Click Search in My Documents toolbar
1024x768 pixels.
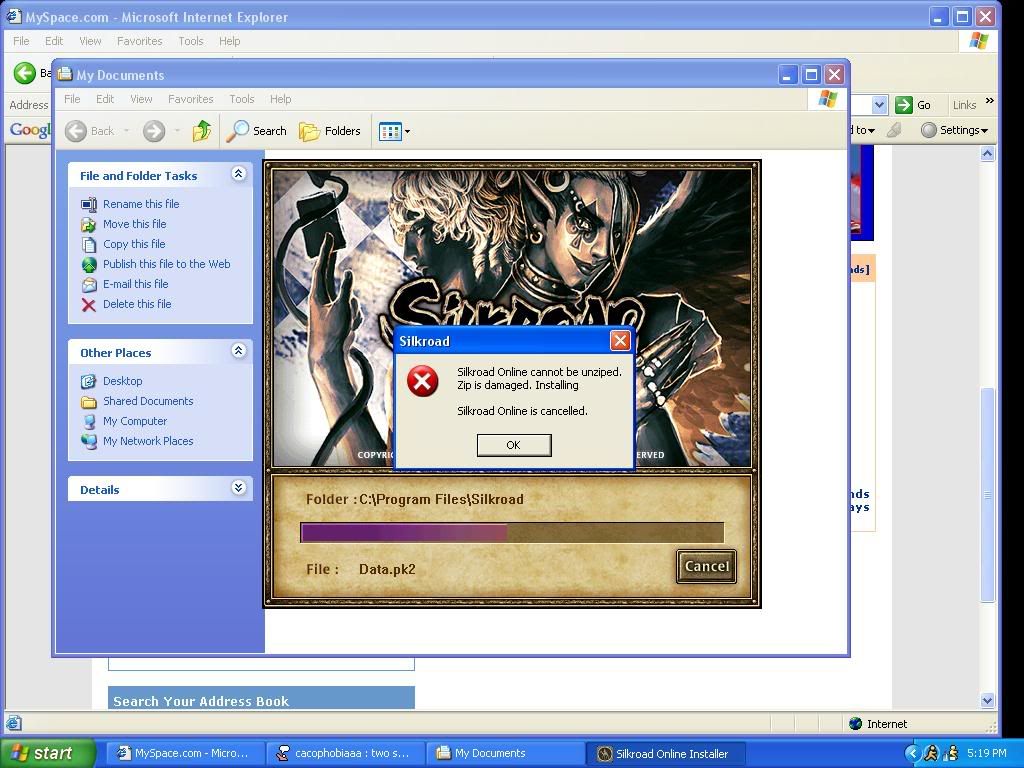257,131
